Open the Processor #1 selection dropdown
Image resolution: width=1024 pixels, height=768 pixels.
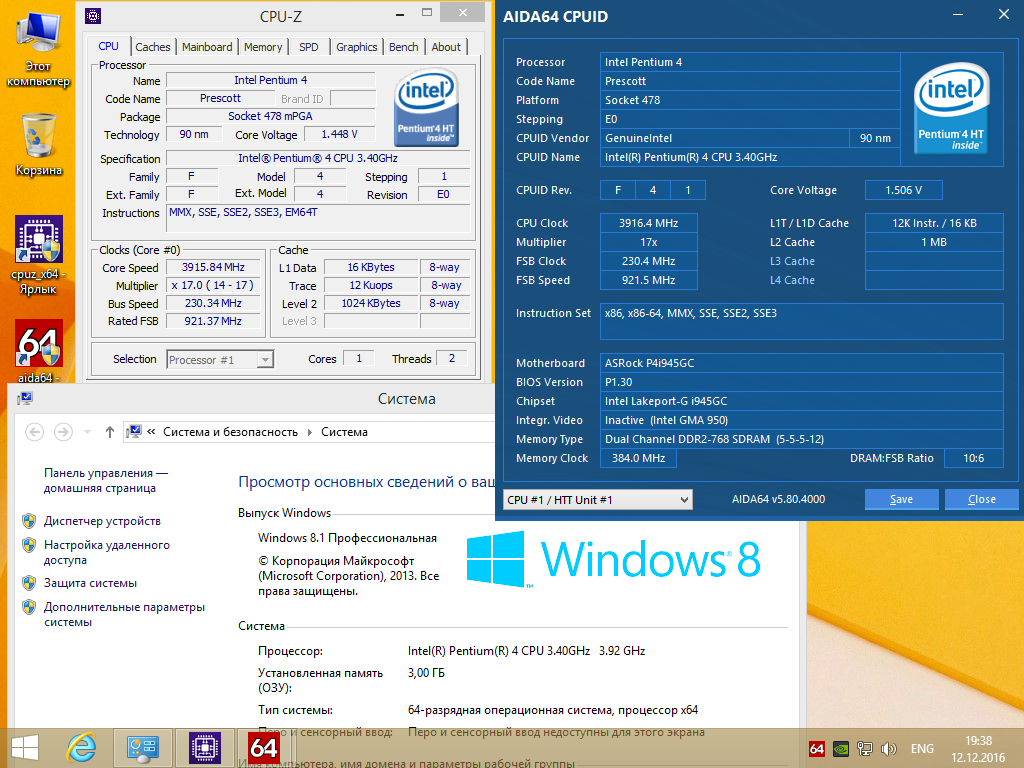point(220,359)
